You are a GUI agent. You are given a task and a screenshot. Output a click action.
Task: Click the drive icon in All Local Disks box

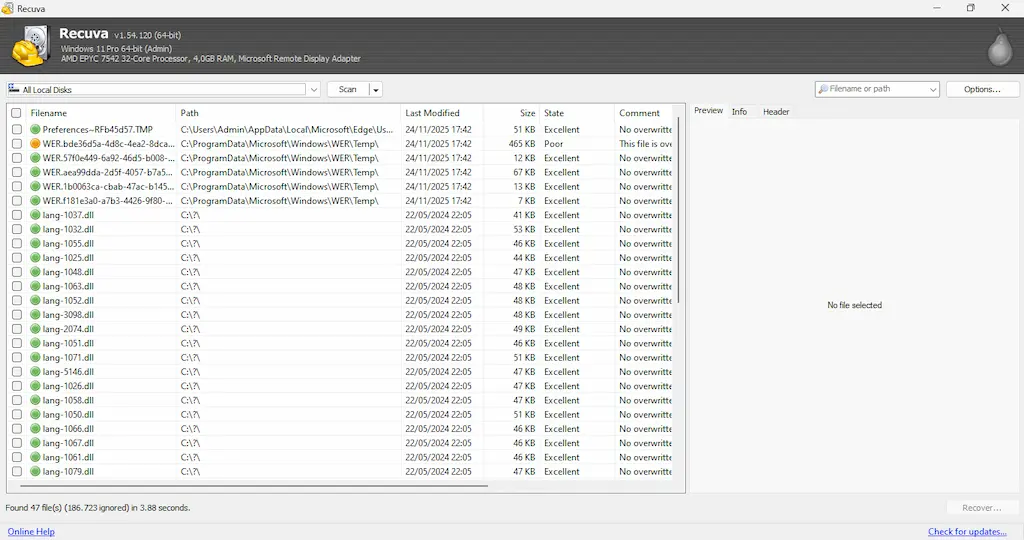(x=14, y=89)
